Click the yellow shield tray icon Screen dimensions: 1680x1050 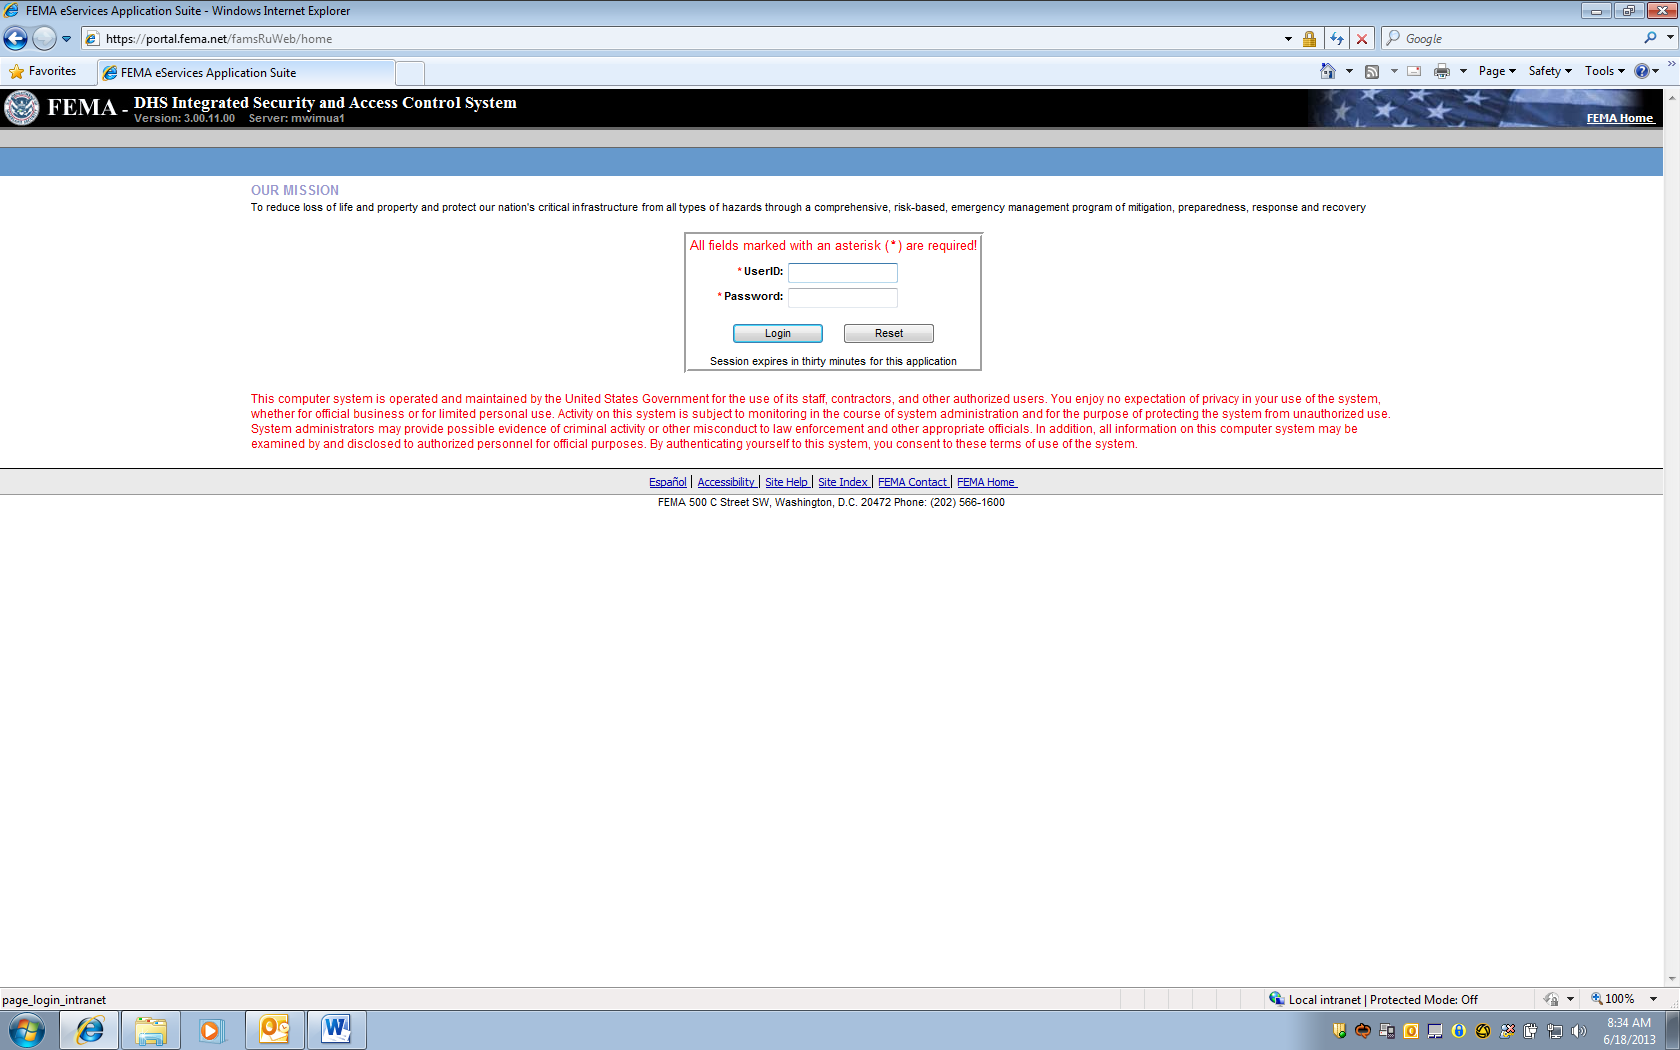(1339, 1031)
